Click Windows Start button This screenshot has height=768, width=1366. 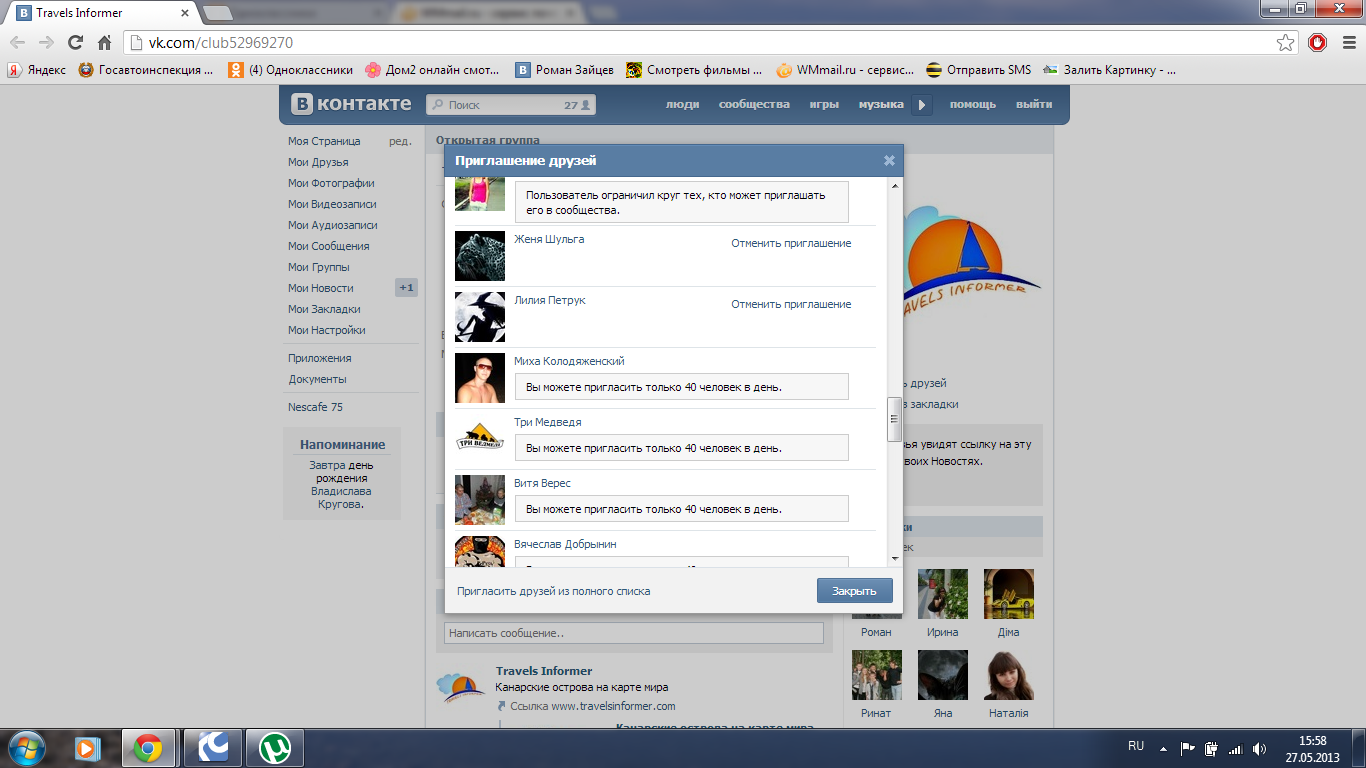tap(25, 747)
